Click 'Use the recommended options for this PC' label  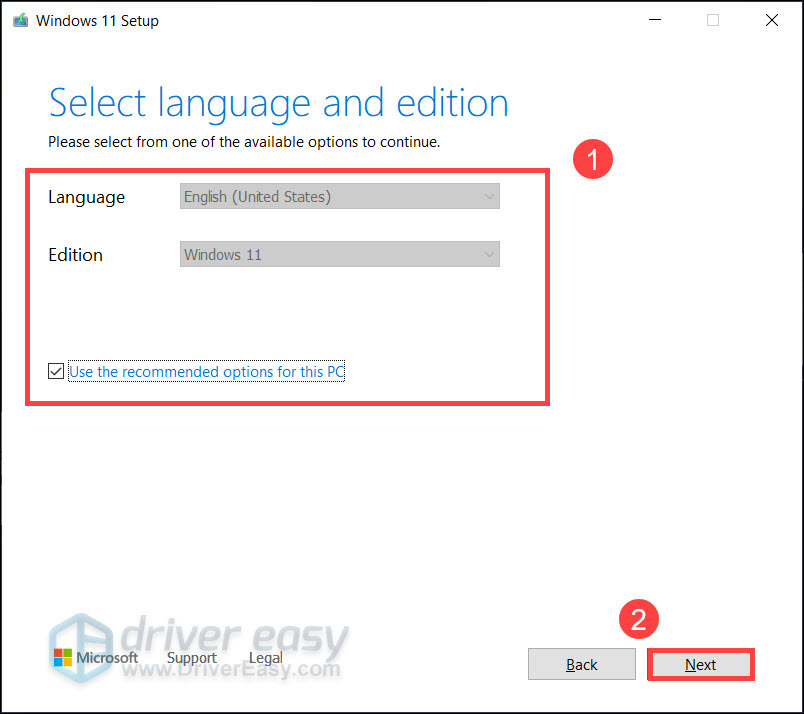pos(207,372)
